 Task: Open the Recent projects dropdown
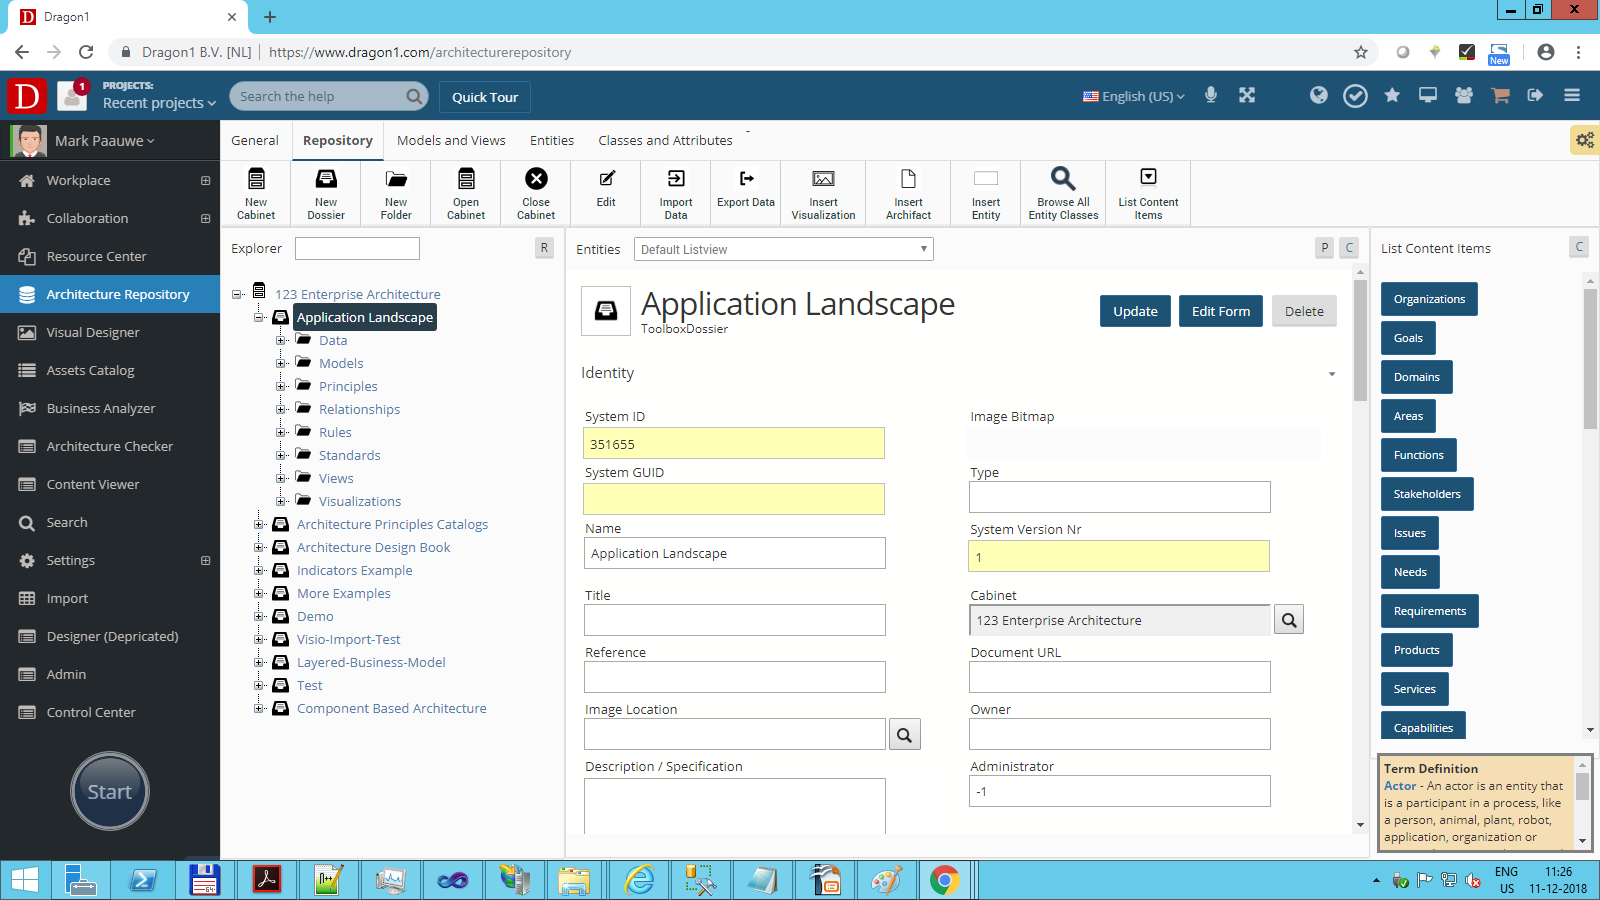click(x=159, y=103)
